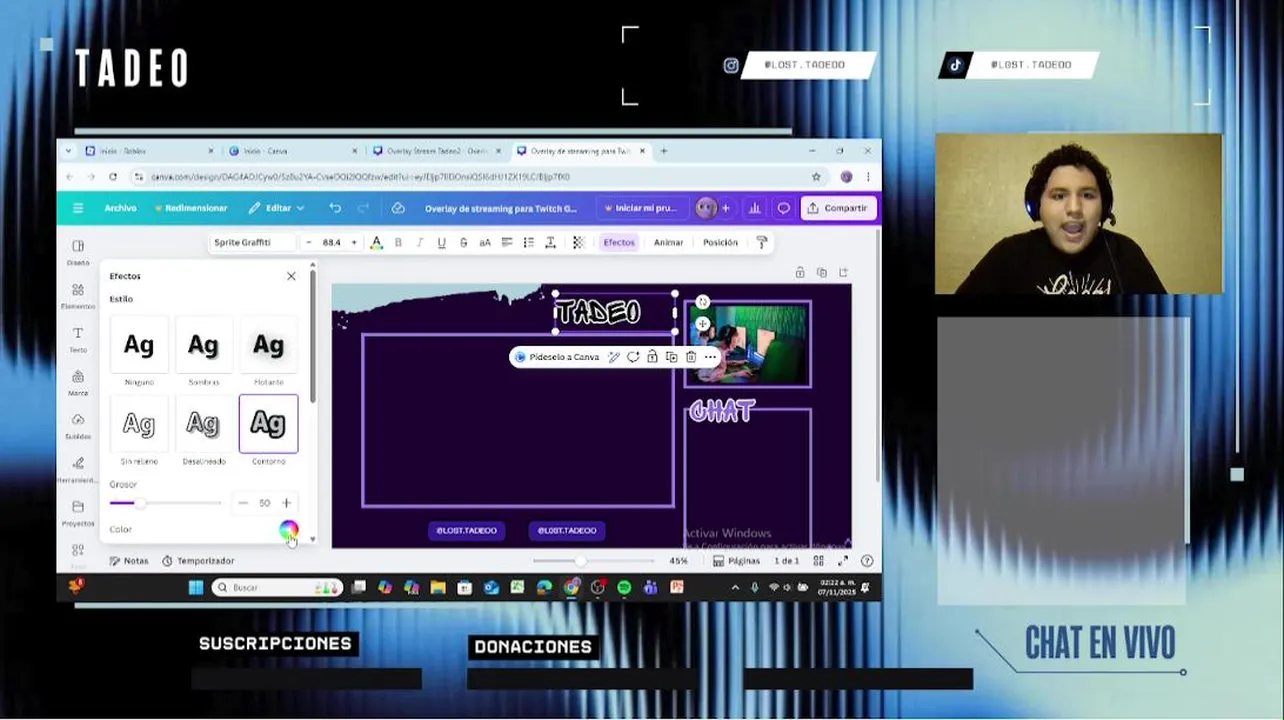Select the Contorno text style

coord(268,424)
